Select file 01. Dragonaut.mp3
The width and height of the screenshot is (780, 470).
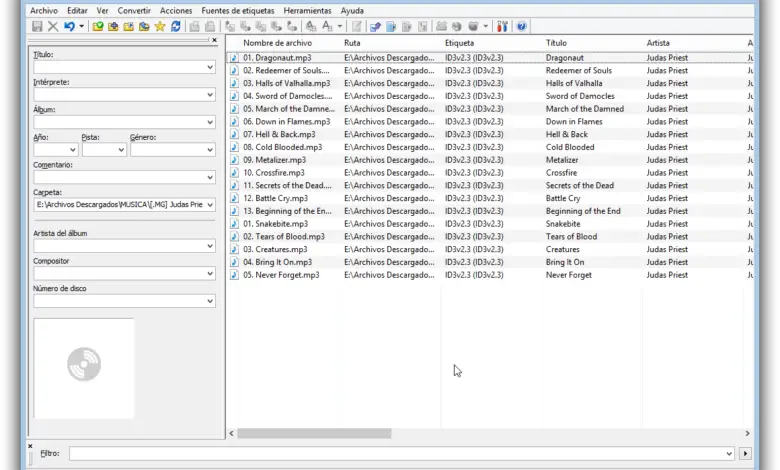277,58
